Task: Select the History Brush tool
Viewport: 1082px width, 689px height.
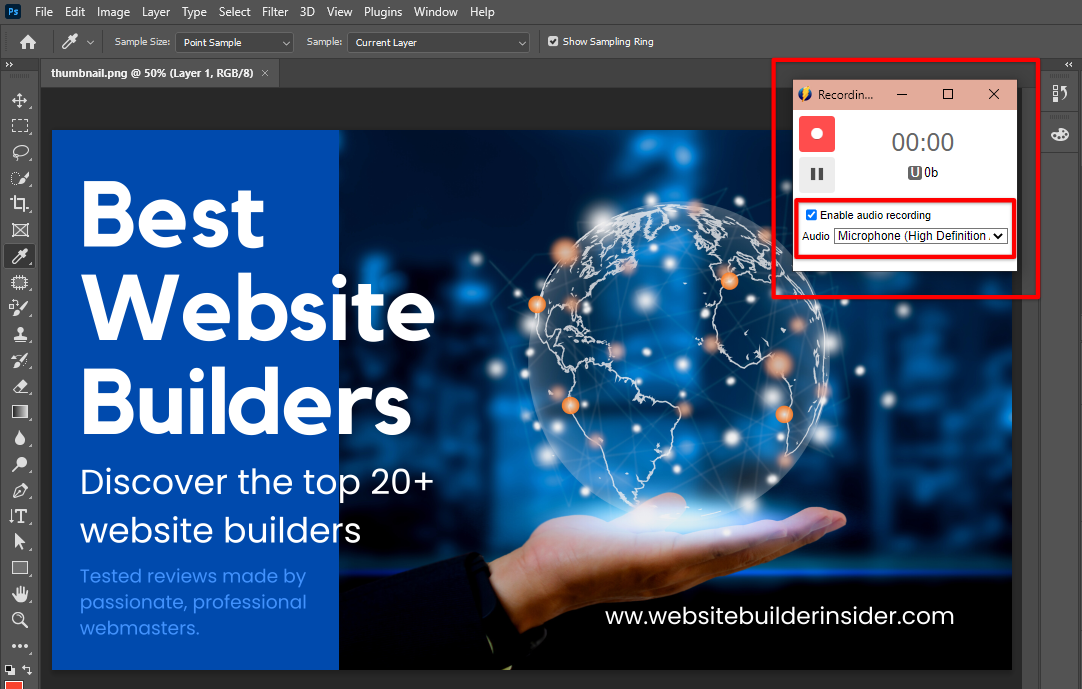Action: click(20, 360)
